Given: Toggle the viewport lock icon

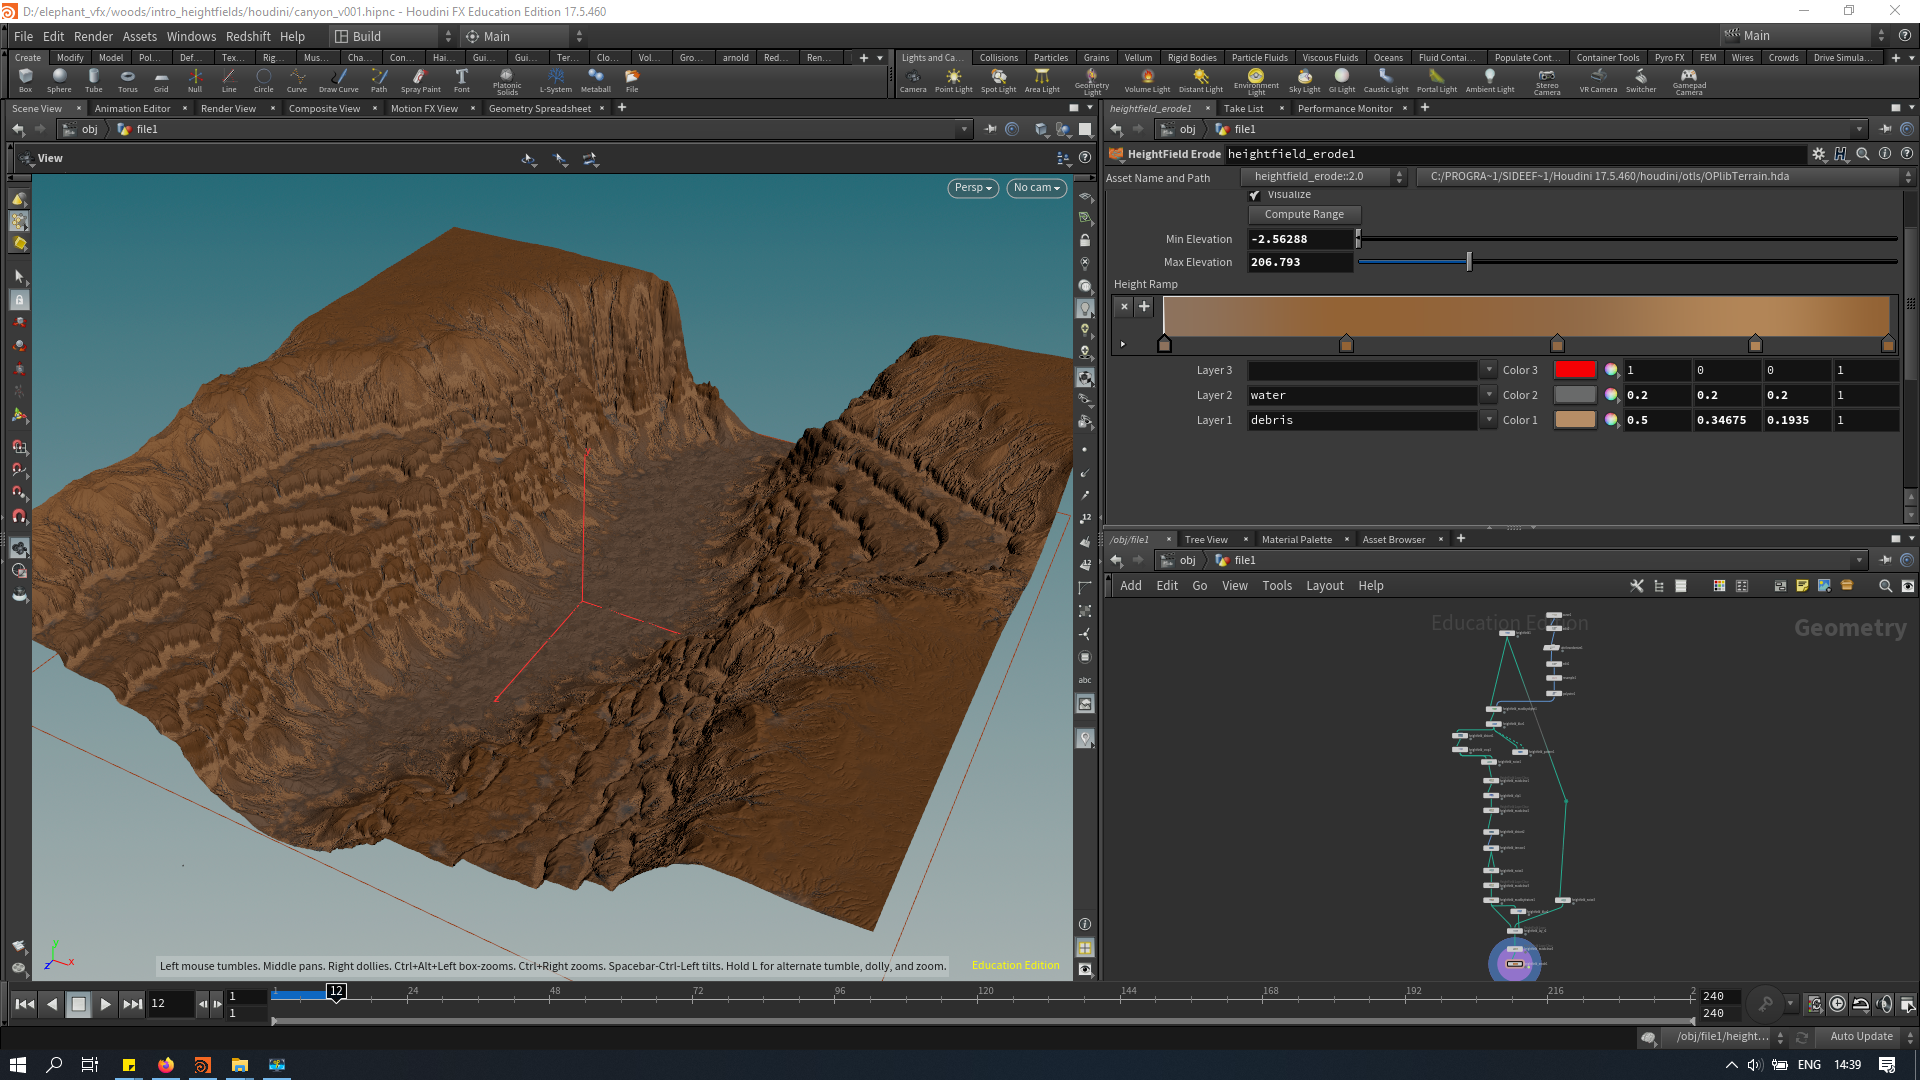Looking at the screenshot, I should point(1085,241).
